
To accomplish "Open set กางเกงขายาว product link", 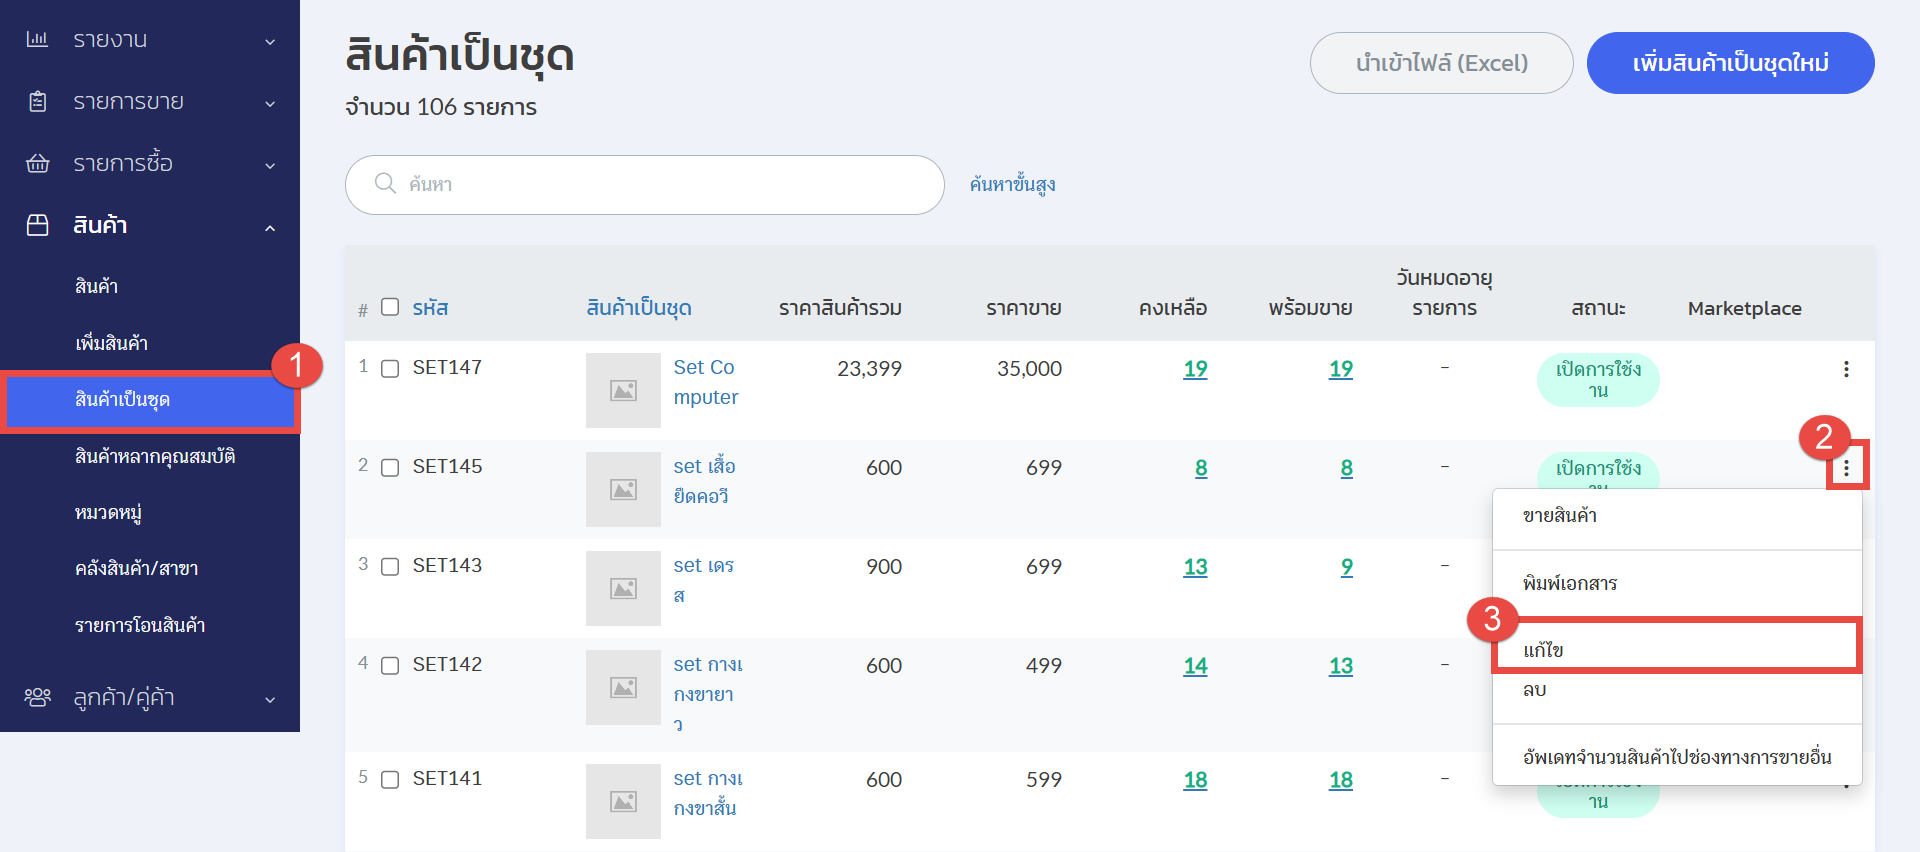I will tap(708, 694).
